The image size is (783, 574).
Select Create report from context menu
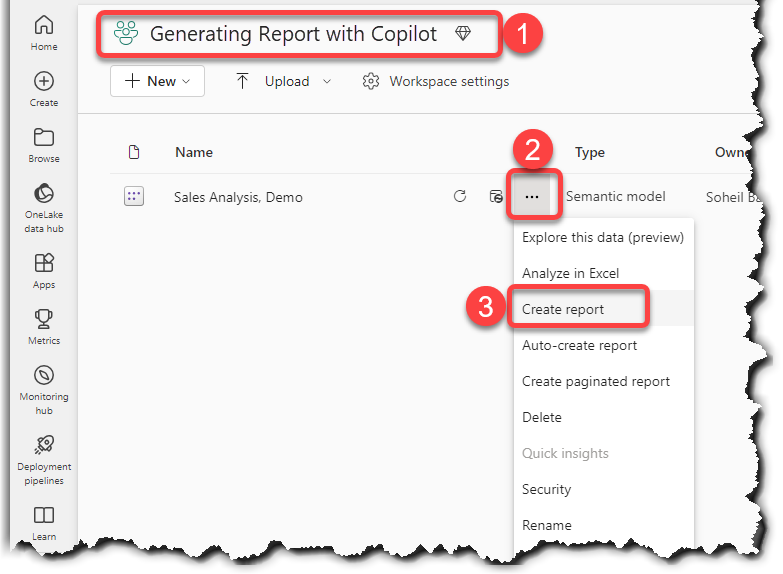pos(563,310)
